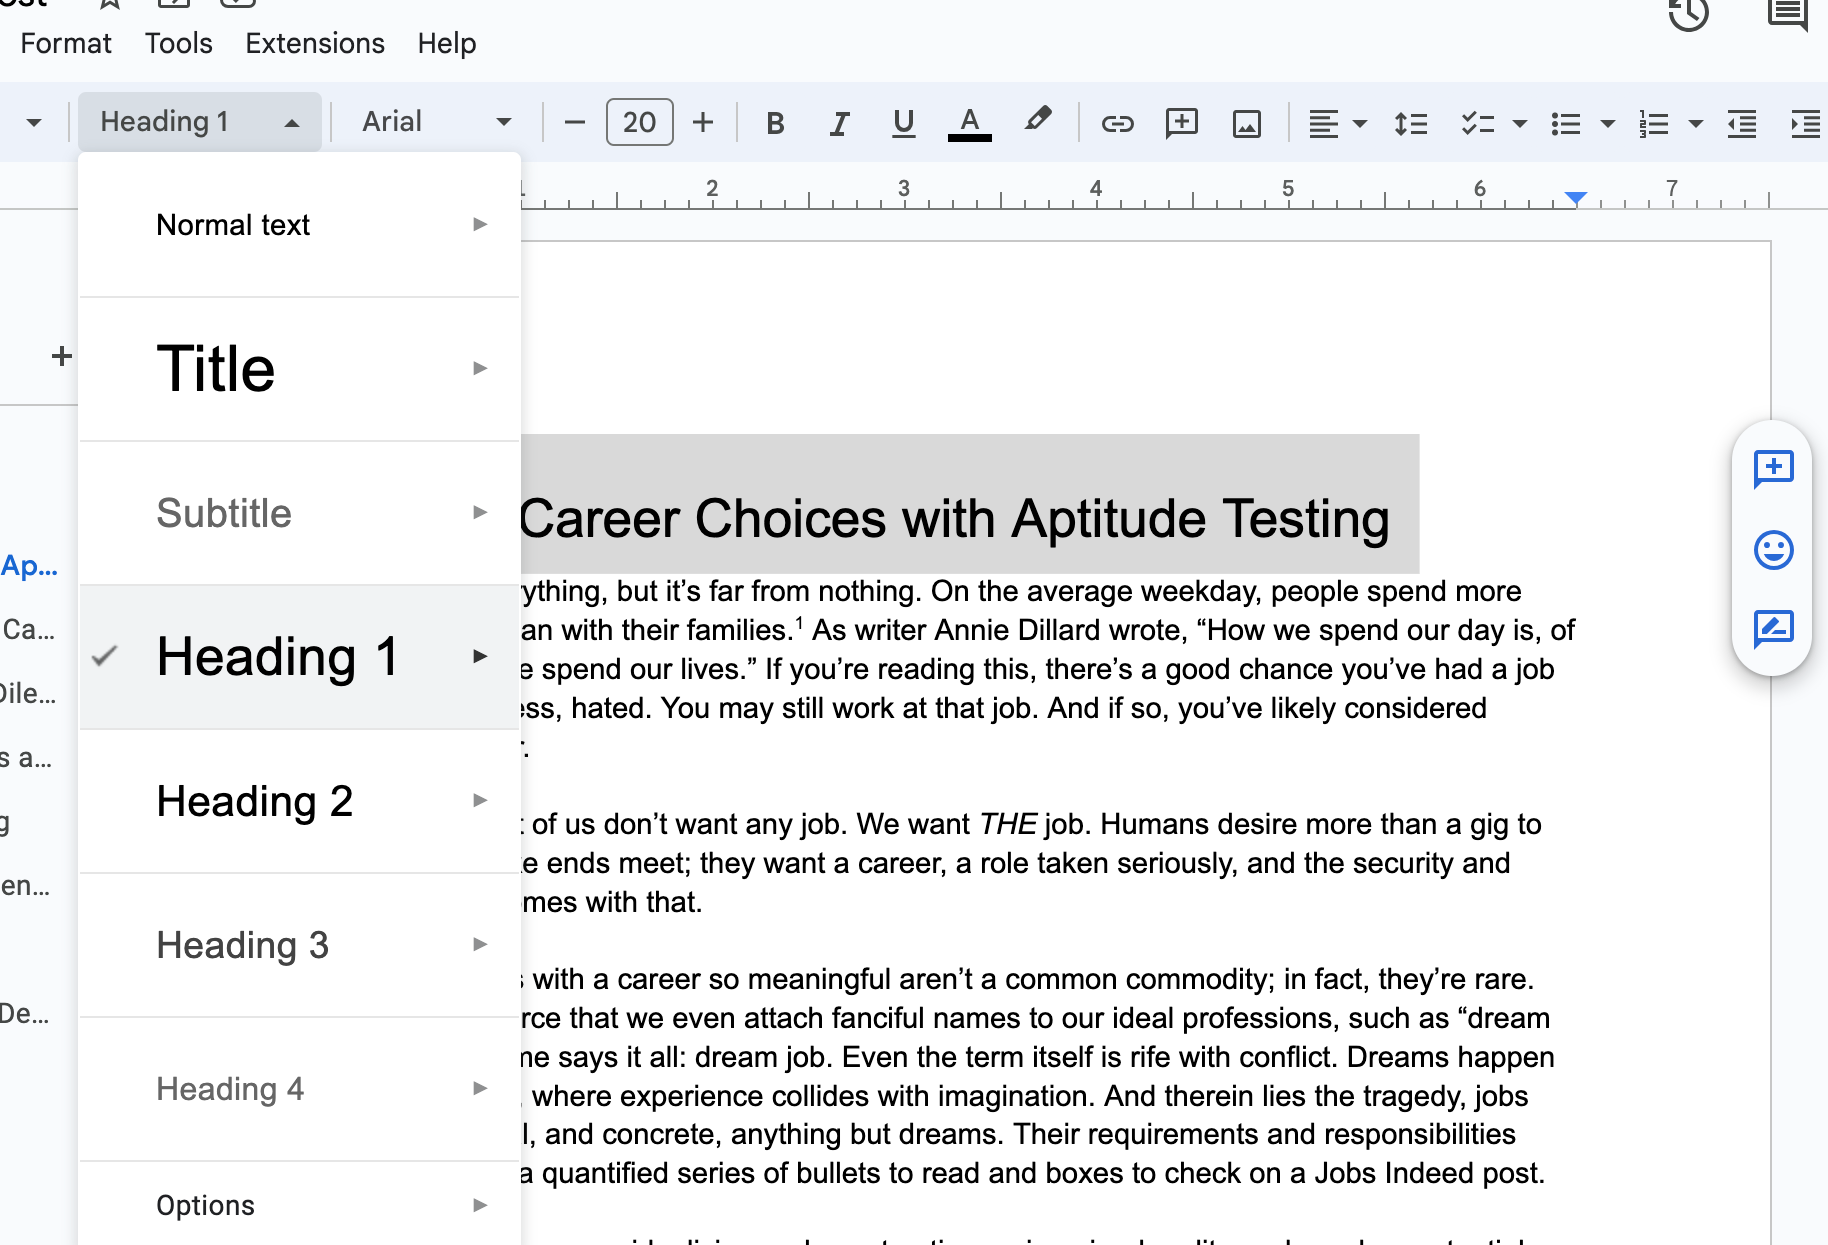Click suggest edits icon in side panel
1828x1245 pixels.
coord(1773,629)
